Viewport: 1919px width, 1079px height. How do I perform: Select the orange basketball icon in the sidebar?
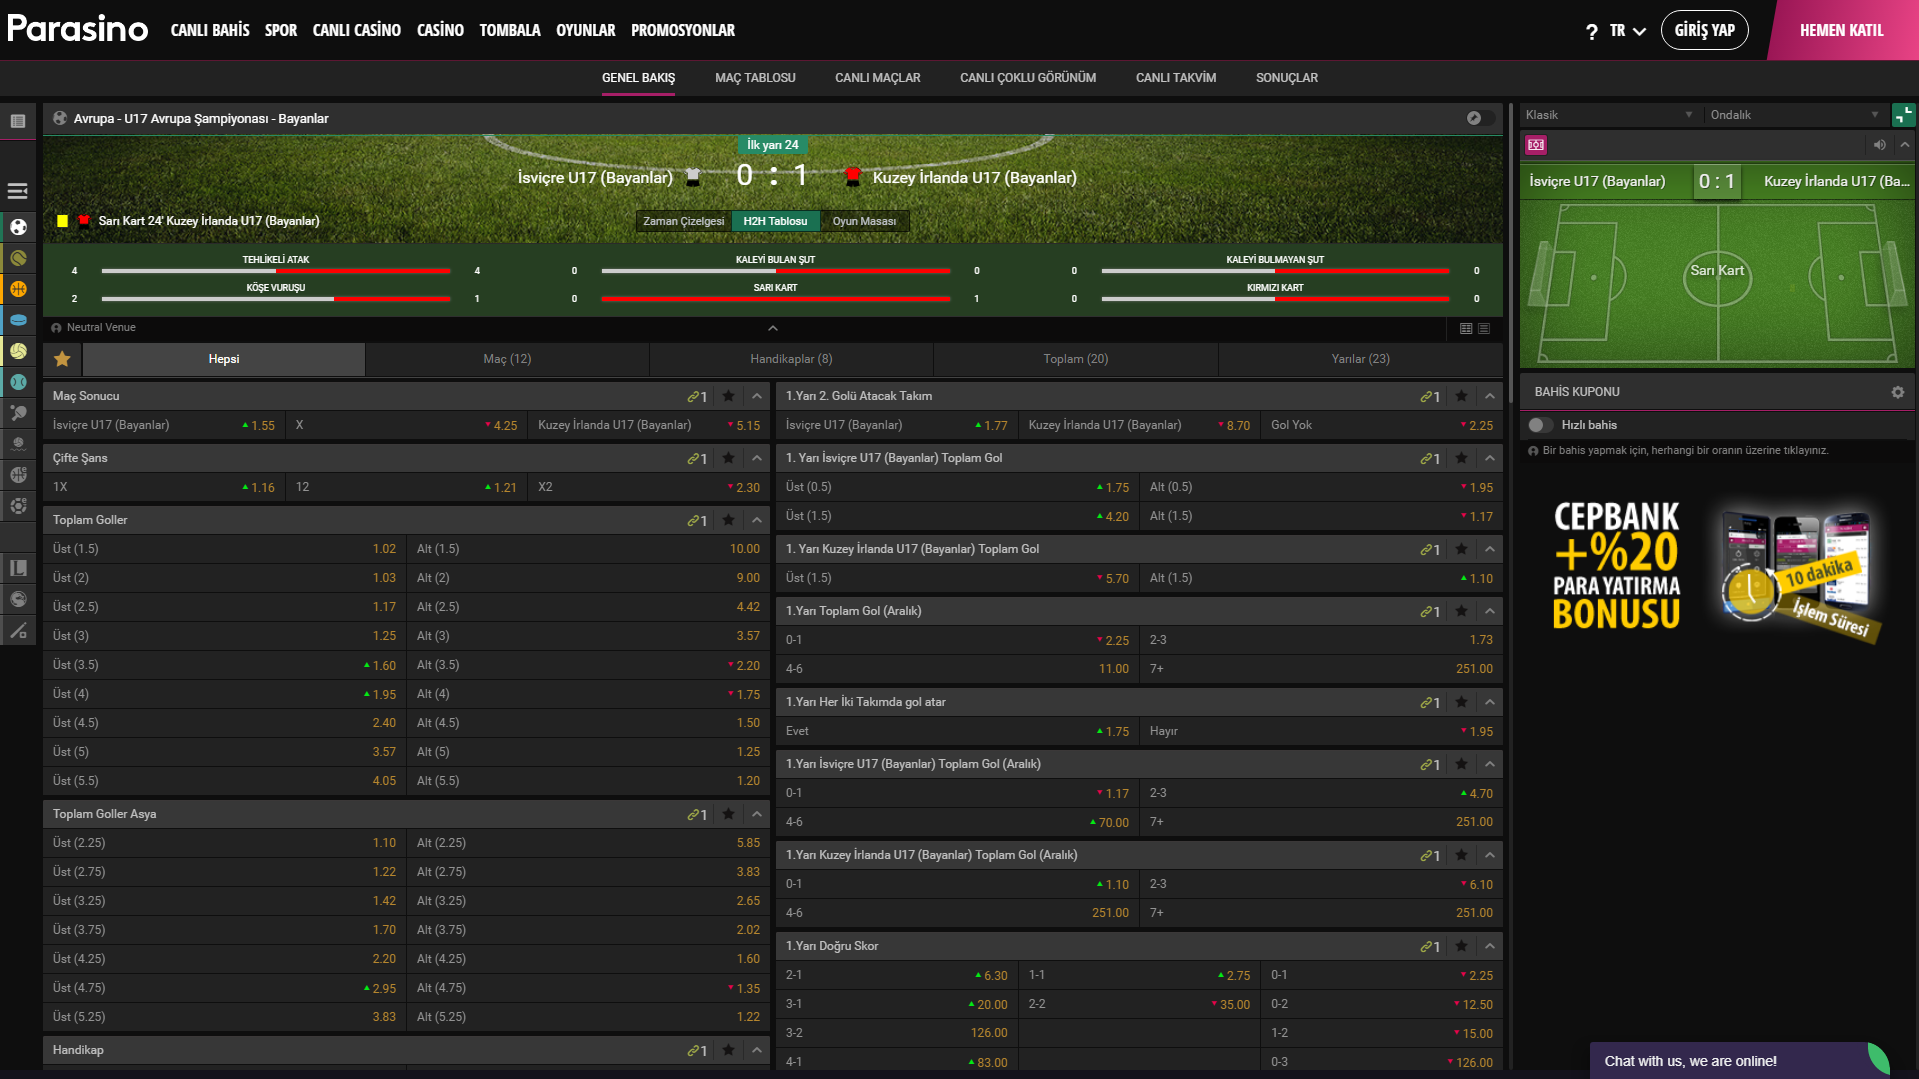coord(18,289)
